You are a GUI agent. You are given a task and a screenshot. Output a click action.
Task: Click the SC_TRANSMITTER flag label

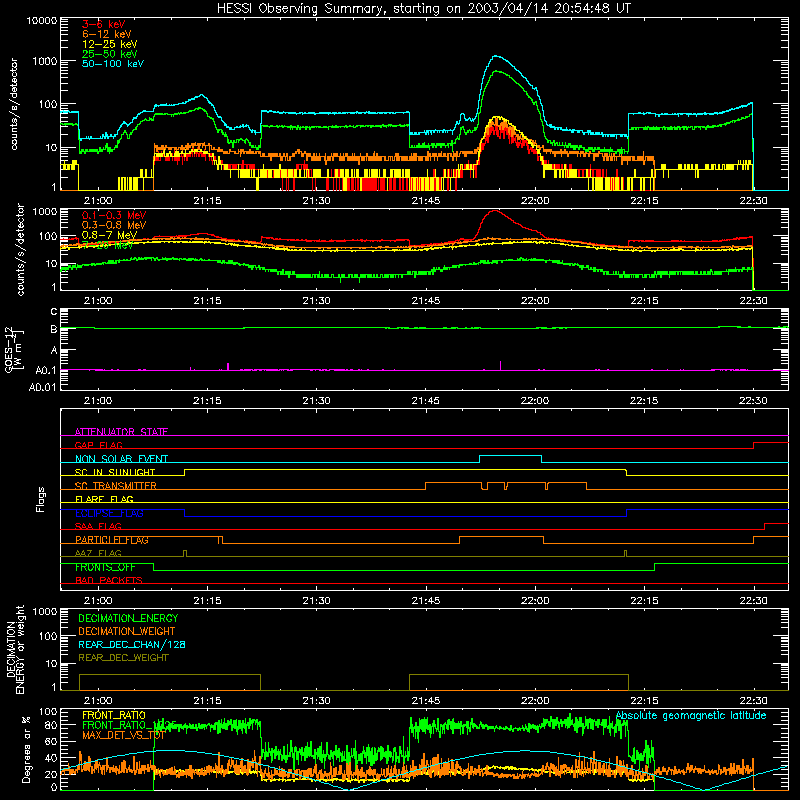(115, 486)
